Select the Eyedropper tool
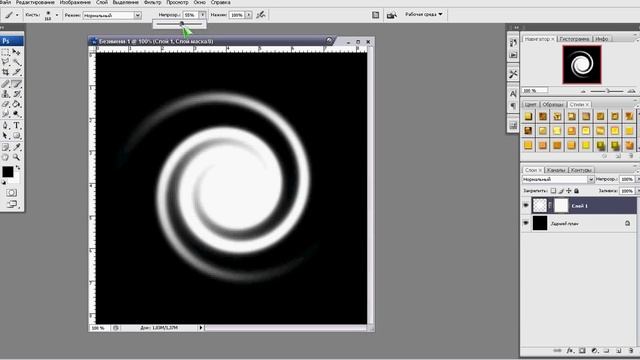 tap(16, 147)
